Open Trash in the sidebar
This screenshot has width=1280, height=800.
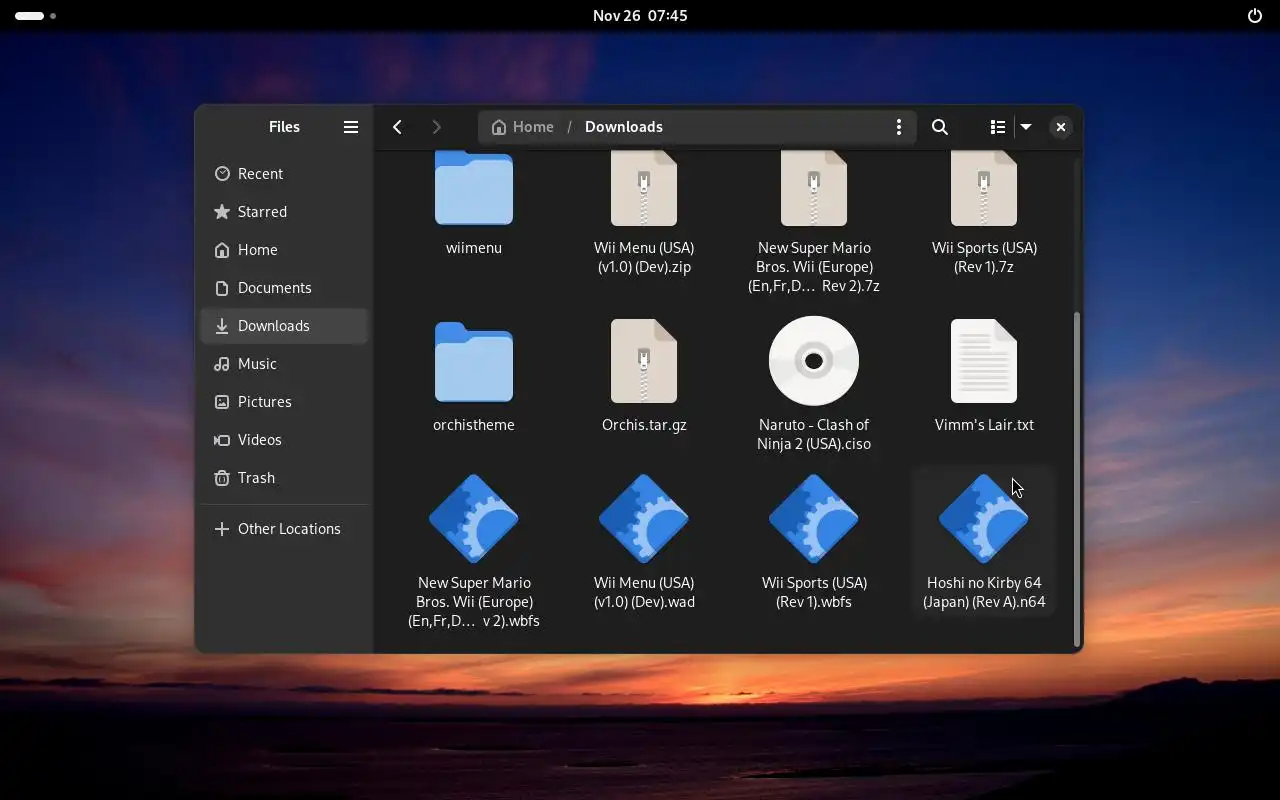pos(285,478)
